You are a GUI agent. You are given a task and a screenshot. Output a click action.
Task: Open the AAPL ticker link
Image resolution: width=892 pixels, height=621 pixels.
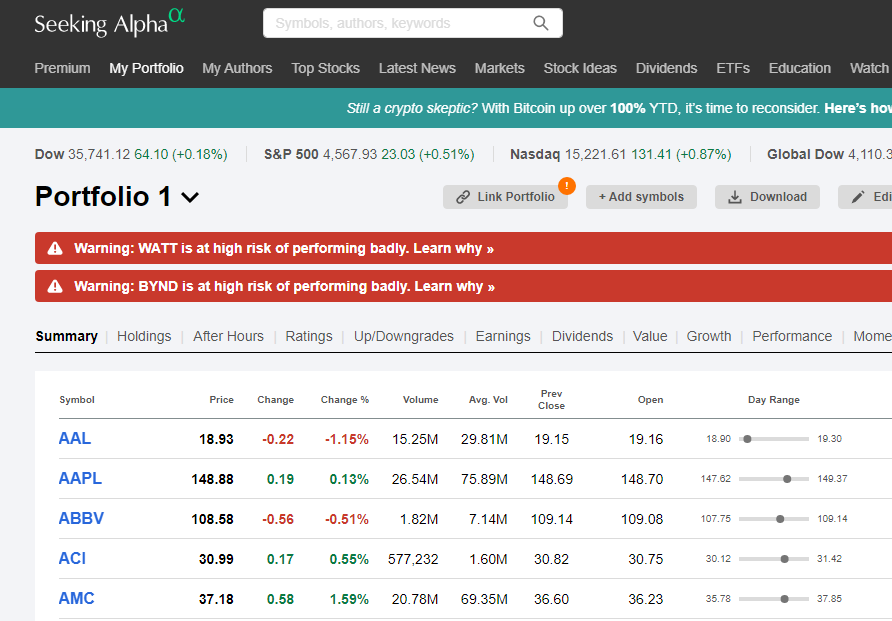(80, 478)
